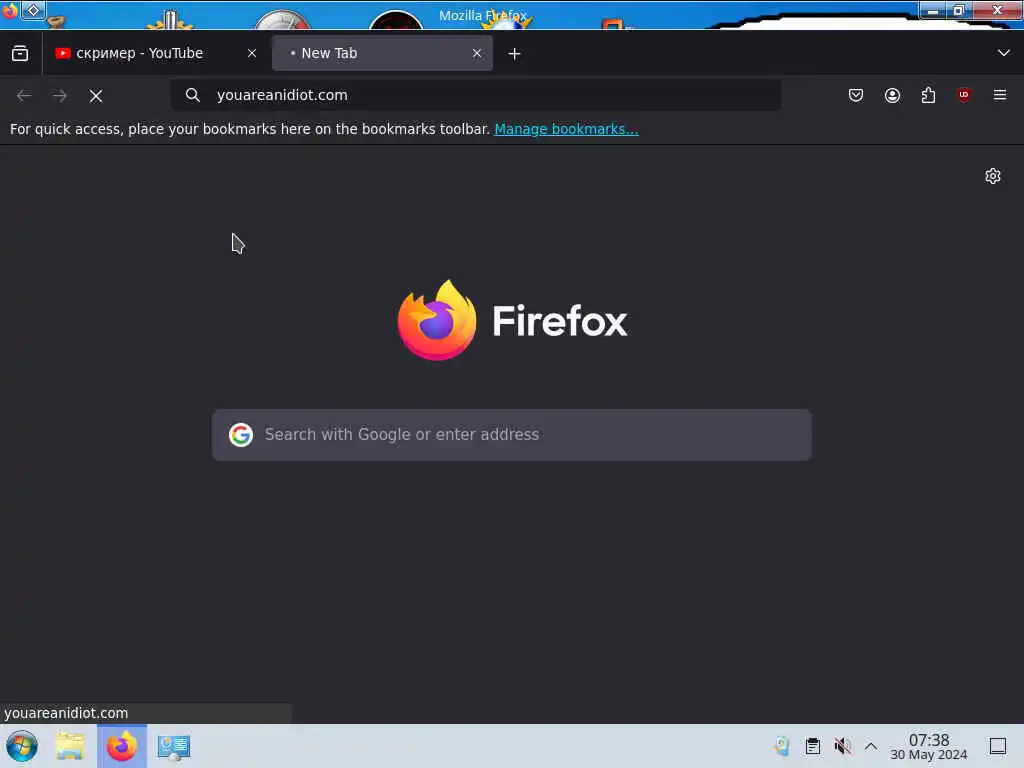Open the uBlock Origin extension icon

point(964,95)
